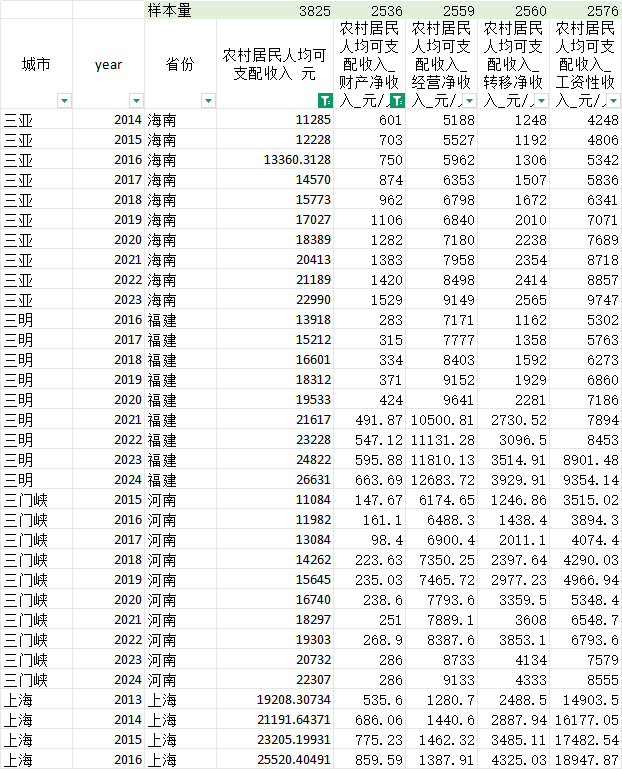The width and height of the screenshot is (622, 769).
Task: Select the sample count cell showing 2576
Action: click(585, 10)
